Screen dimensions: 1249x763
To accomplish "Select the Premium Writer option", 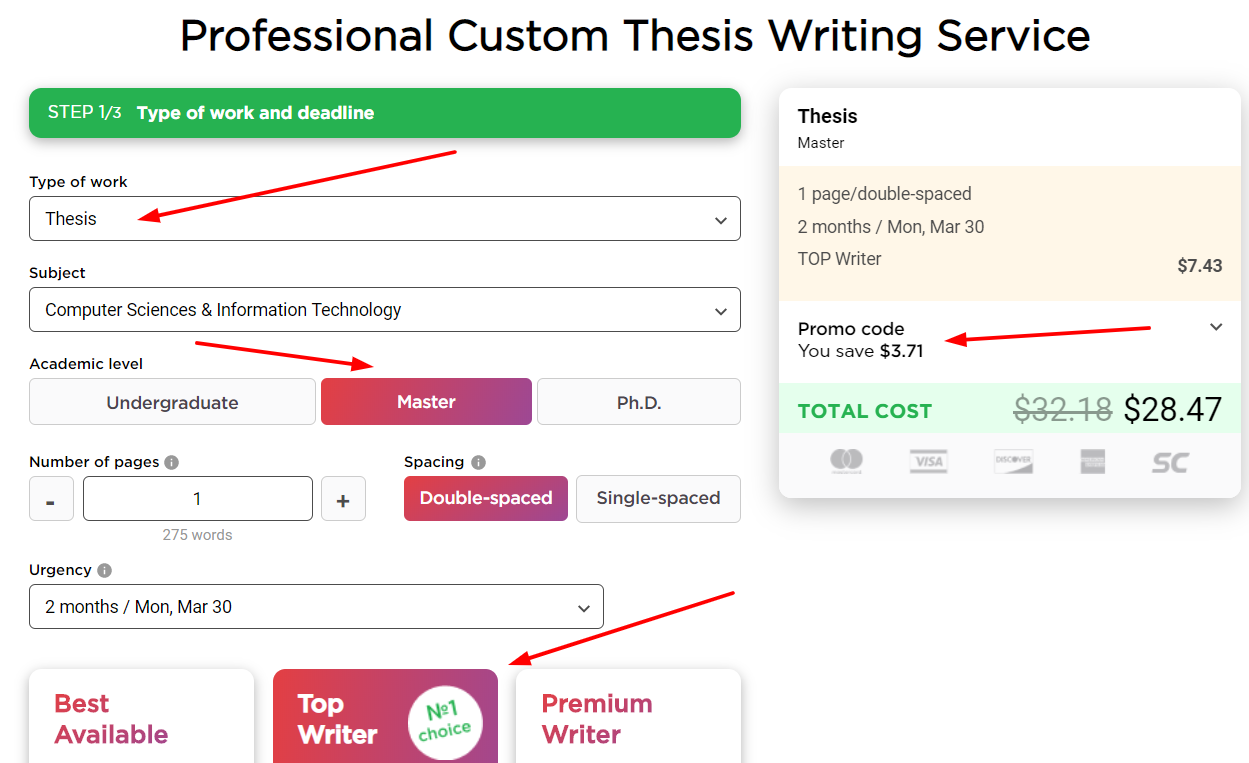I will pyautogui.click(x=627, y=717).
